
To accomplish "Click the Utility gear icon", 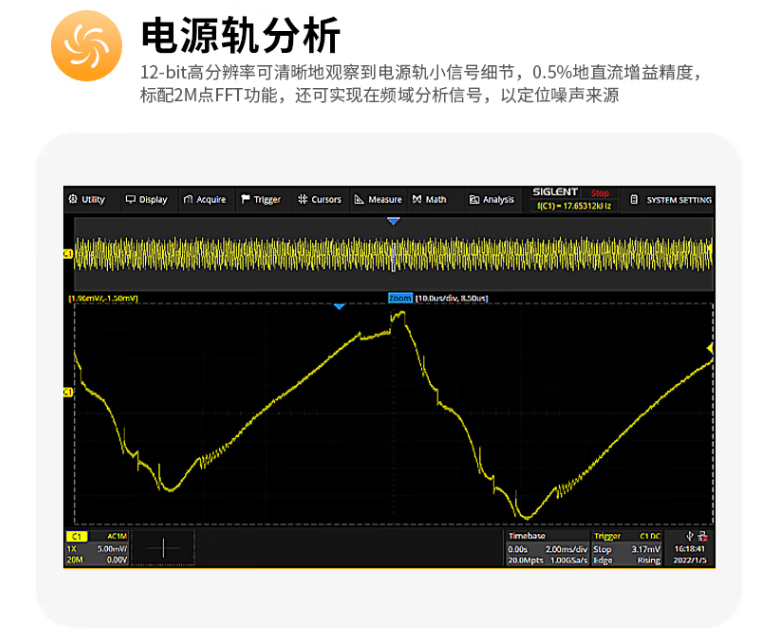I will click(x=73, y=199).
